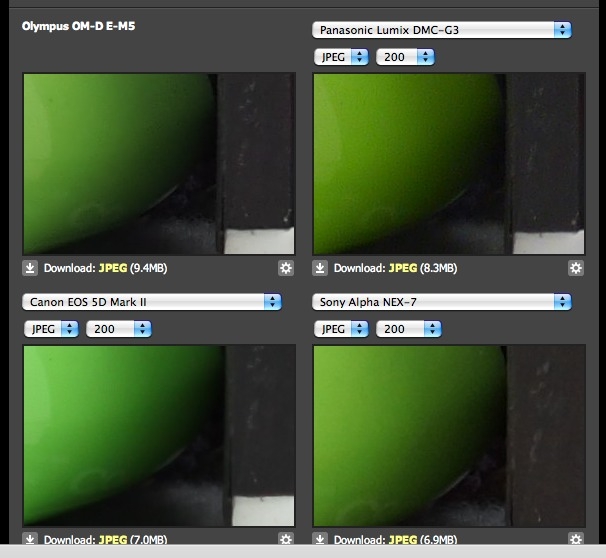
Task: Open gear settings for Panasonic Lumix DMC-G3 panel
Action: click(575, 268)
